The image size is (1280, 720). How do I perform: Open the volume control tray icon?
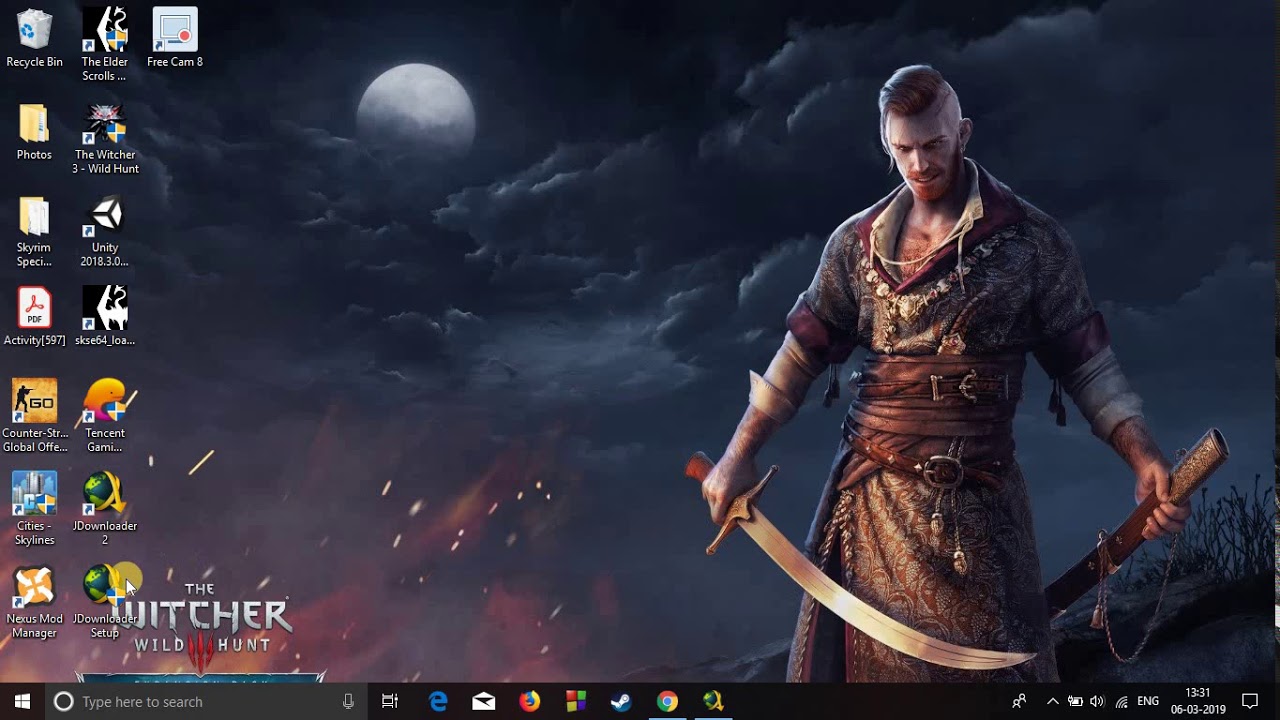1097,701
